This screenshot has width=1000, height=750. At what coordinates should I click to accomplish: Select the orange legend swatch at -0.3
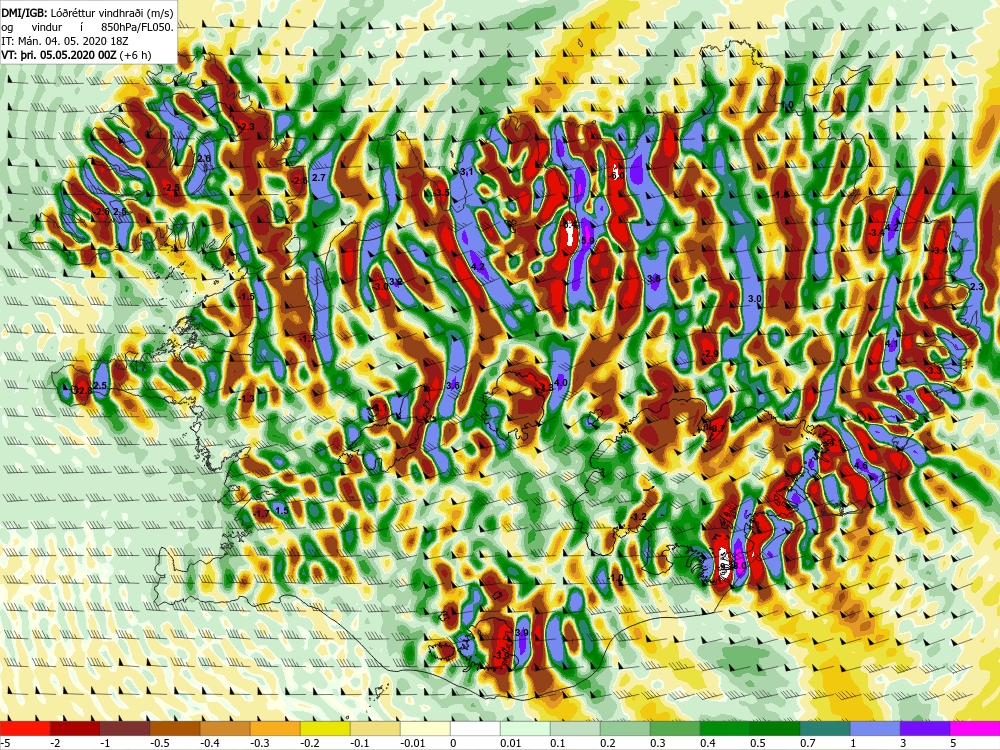[x=275, y=728]
